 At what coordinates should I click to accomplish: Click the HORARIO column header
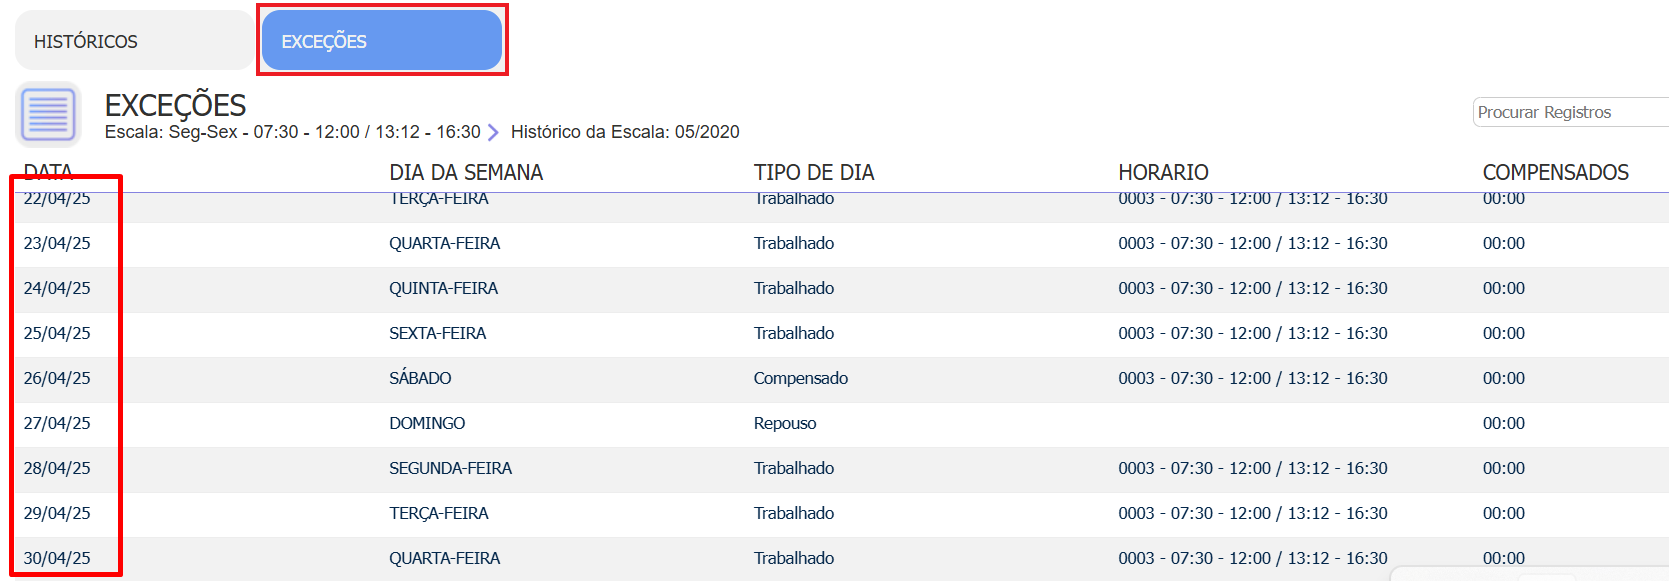click(x=1163, y=172)
